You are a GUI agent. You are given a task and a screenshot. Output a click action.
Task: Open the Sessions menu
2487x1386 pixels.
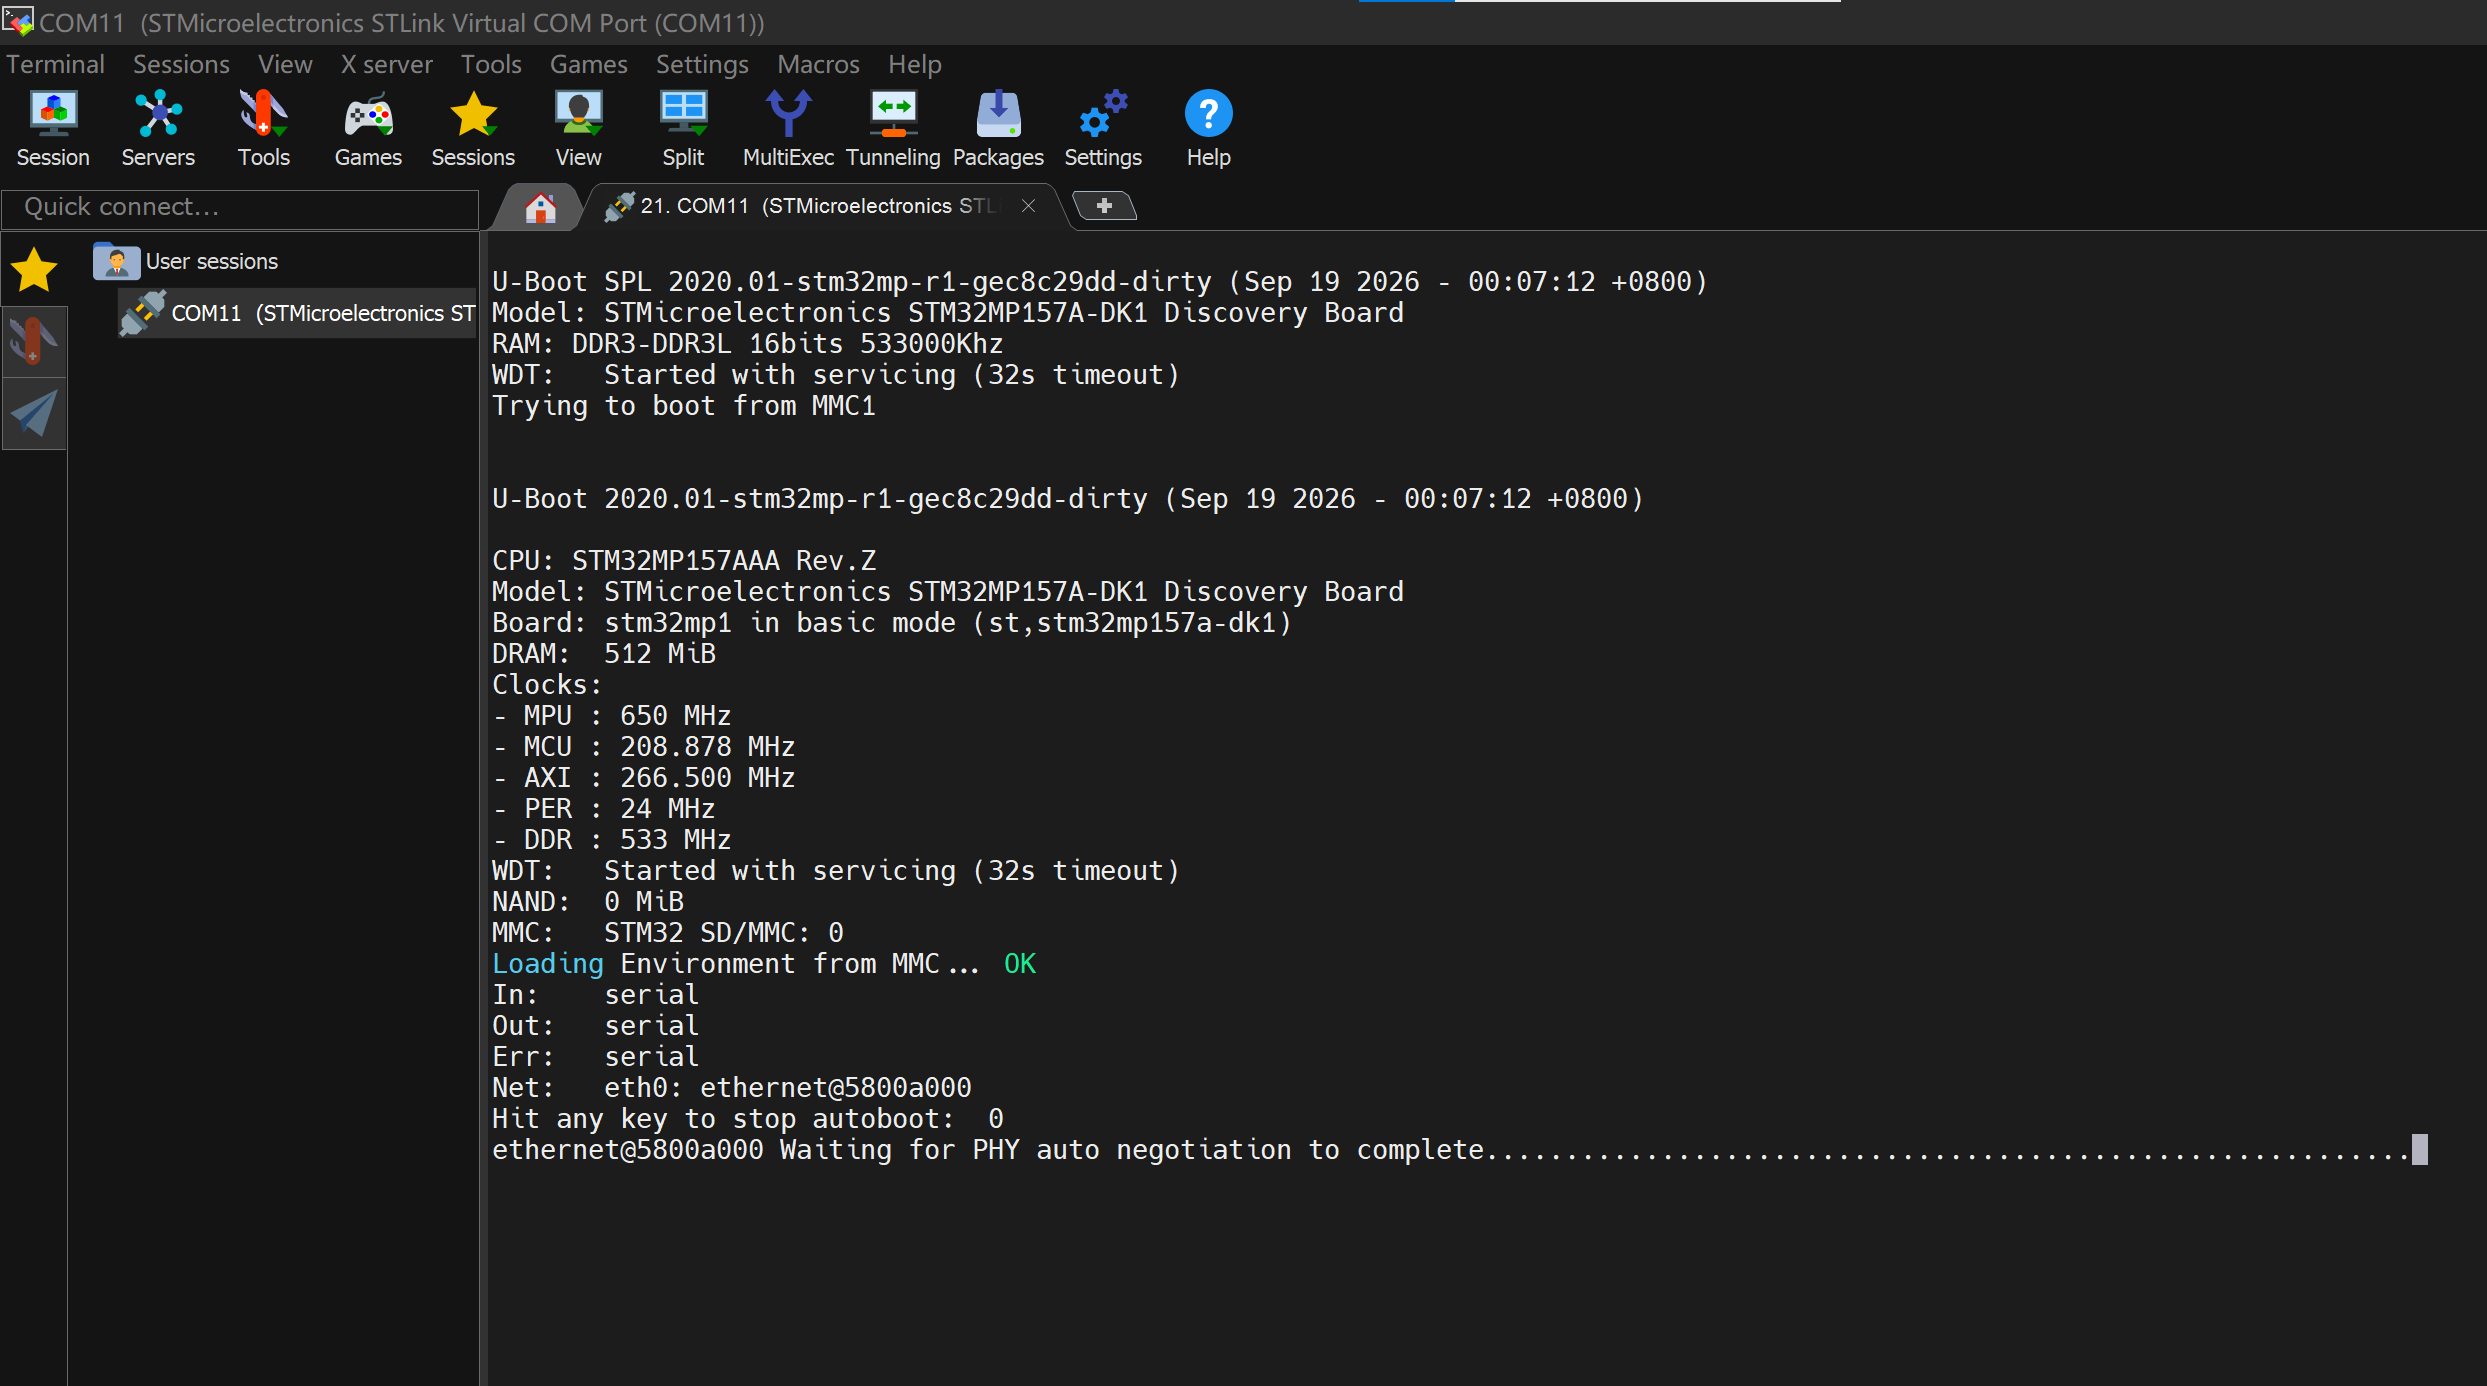click(x=181, y=64)
